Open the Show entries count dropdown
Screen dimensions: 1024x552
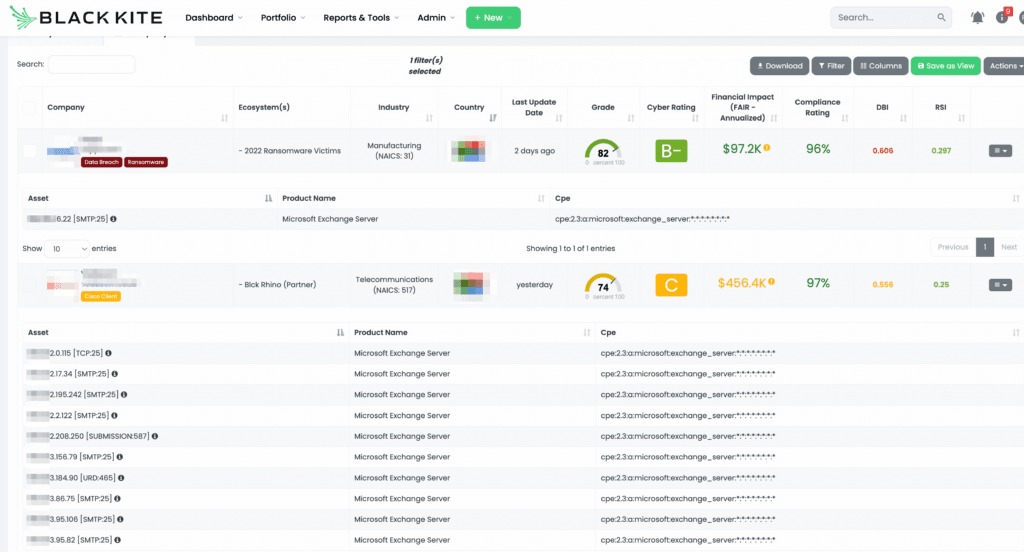tap(68, 248)
